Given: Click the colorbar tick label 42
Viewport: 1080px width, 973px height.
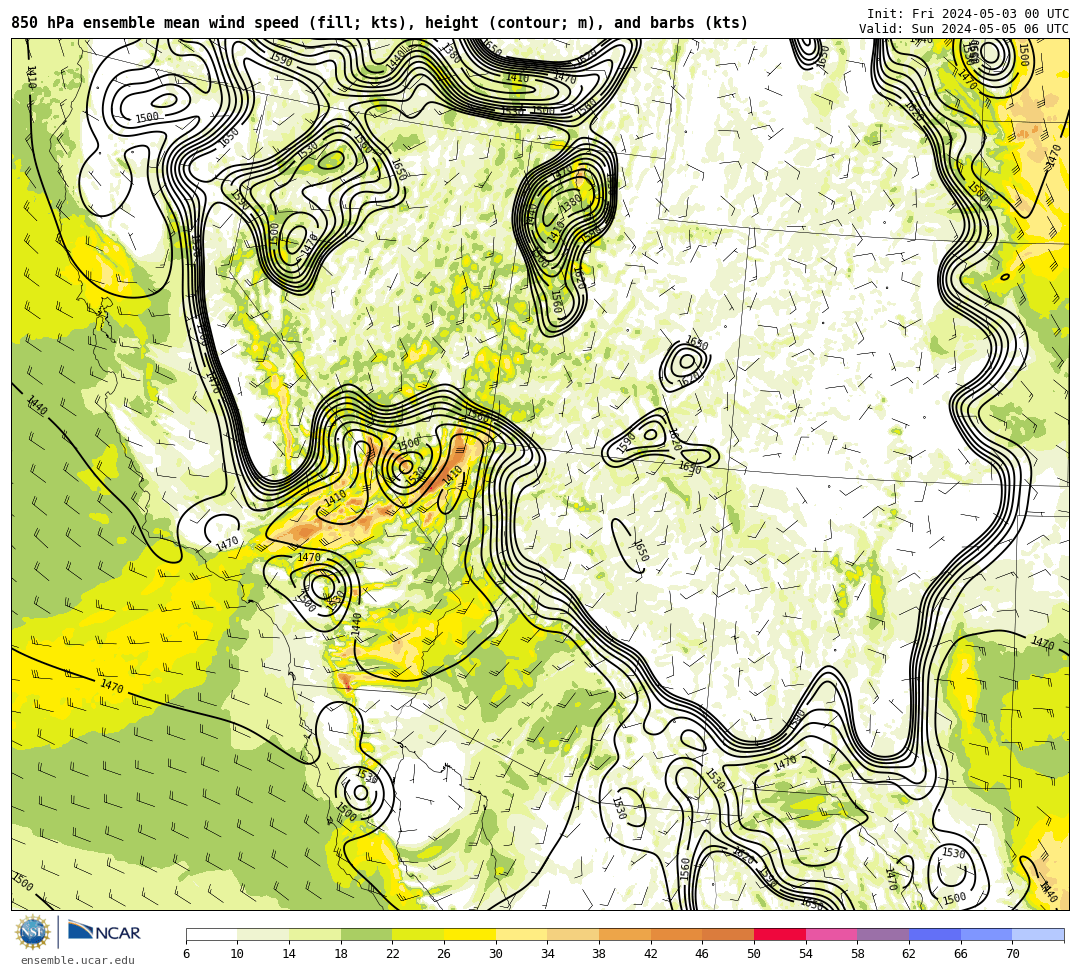Looking at the screenshot, I should [x=651, y=954].
